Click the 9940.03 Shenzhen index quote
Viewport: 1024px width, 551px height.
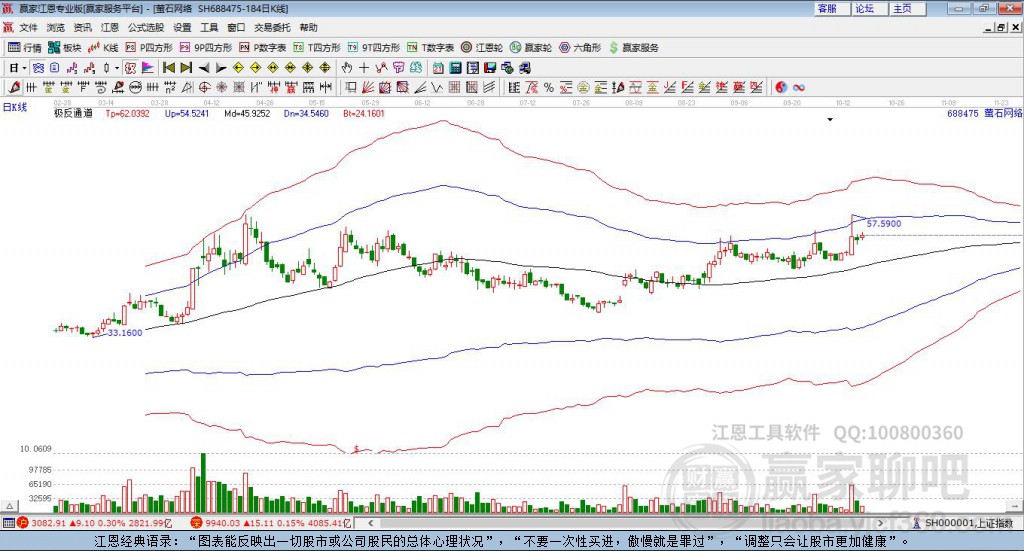(223, 523)
